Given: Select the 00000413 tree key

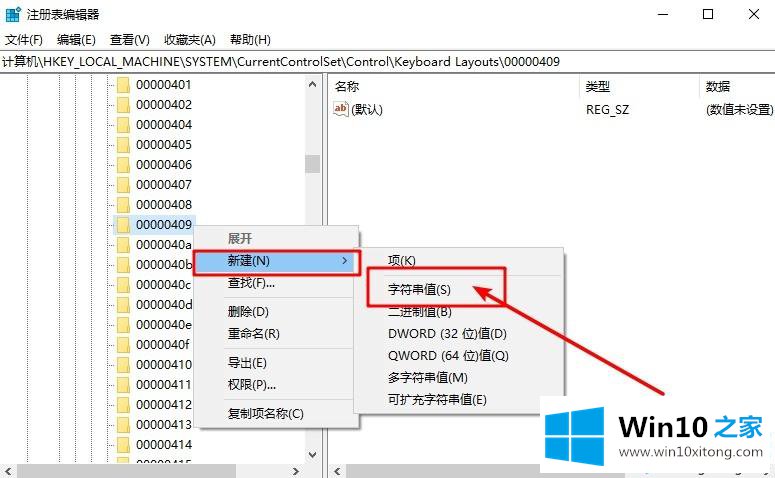Looking at the screenshot, I should coord(164,425).
